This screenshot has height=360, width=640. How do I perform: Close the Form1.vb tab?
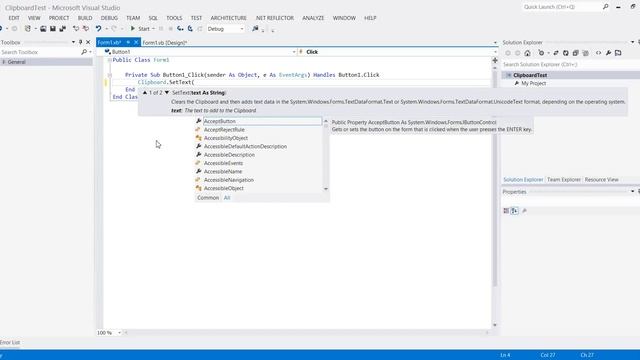tap(136, 42)
